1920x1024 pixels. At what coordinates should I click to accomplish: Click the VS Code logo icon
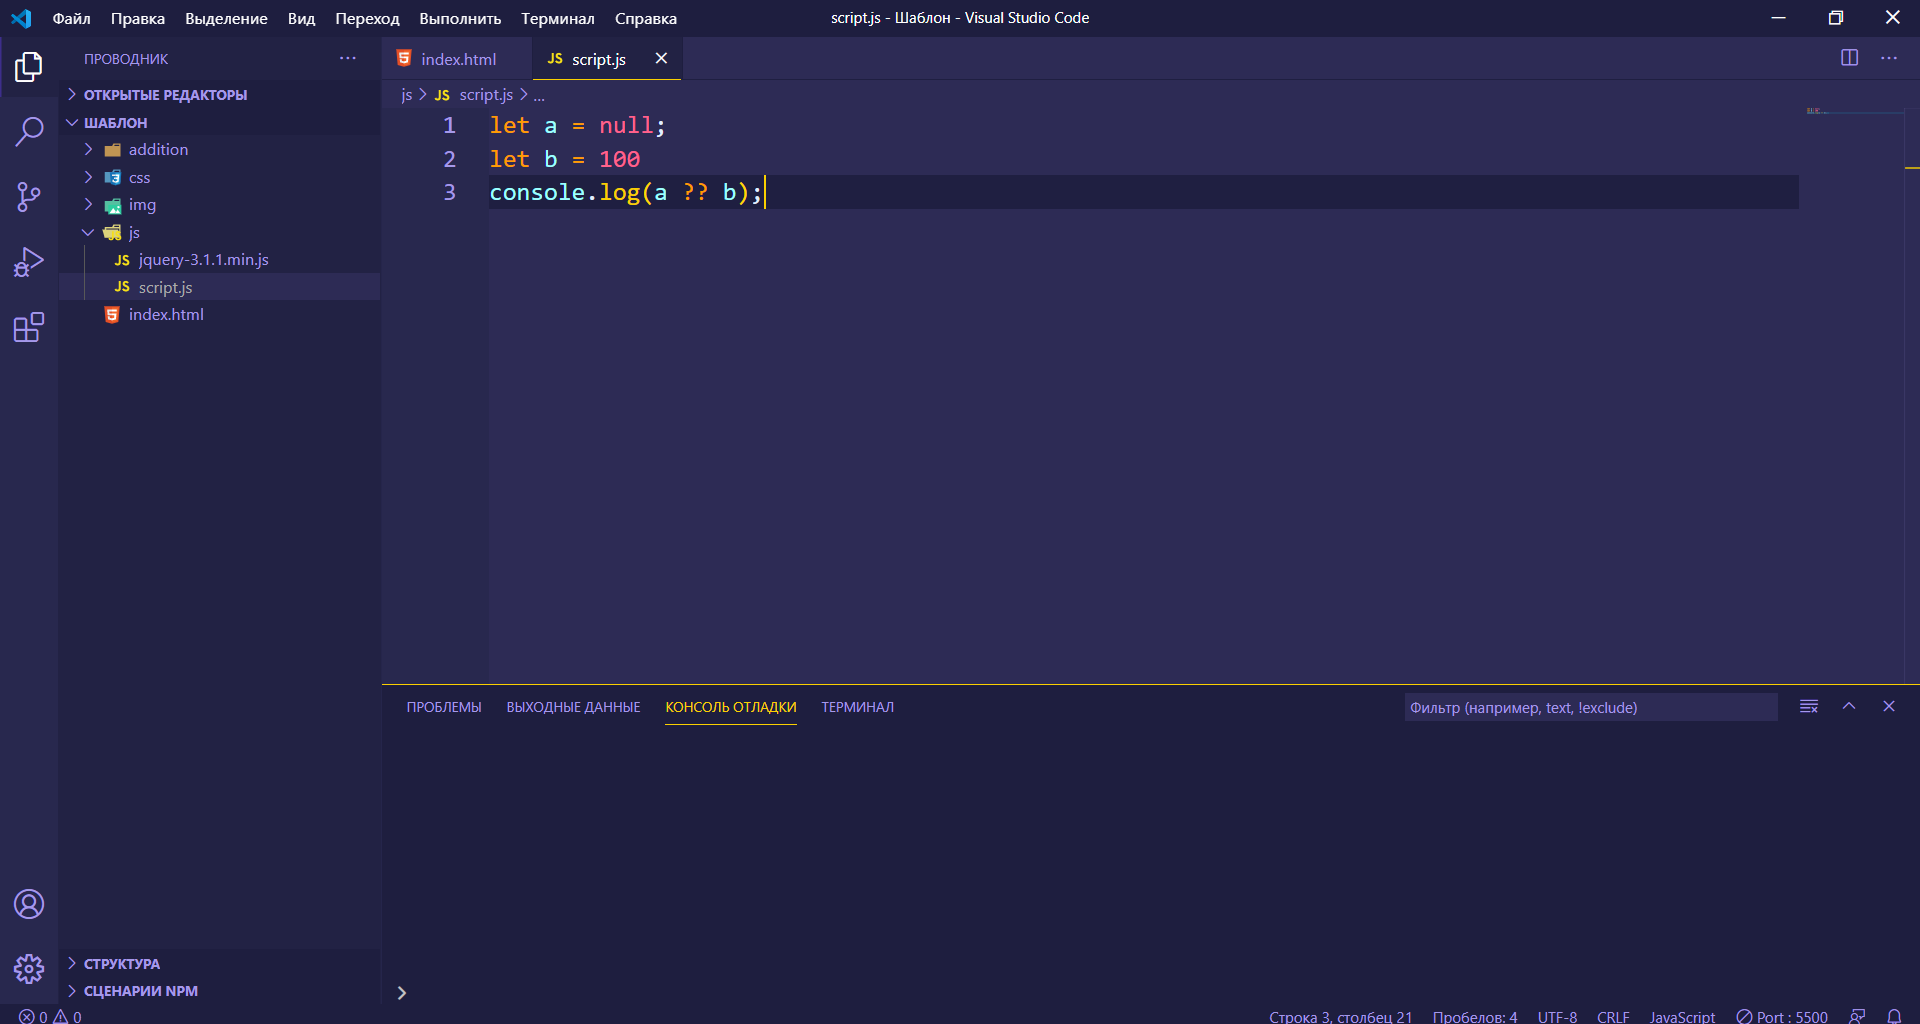click(21, 18)
